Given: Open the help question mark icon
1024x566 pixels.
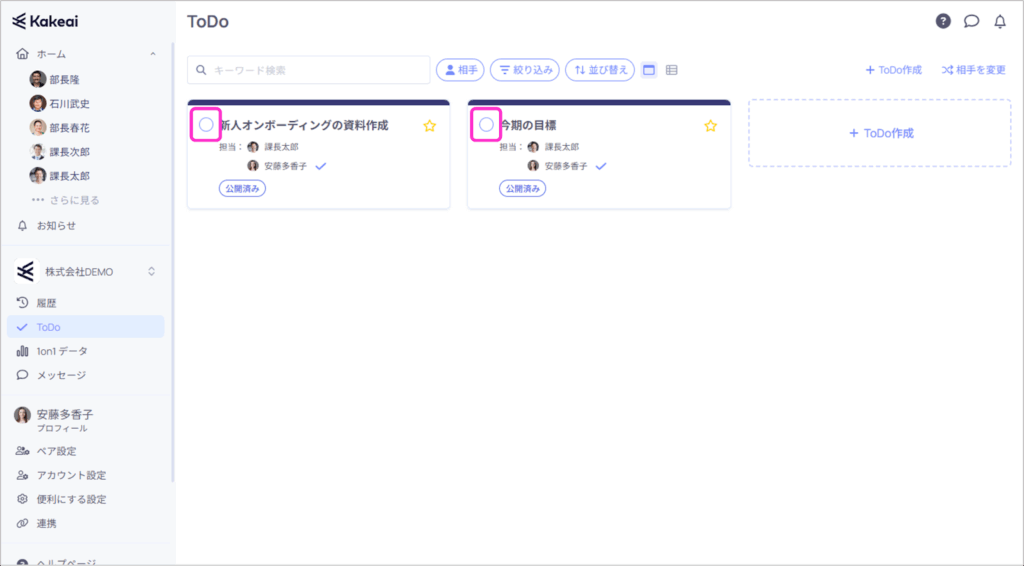Looking at the screenshot, I should 943,21.
